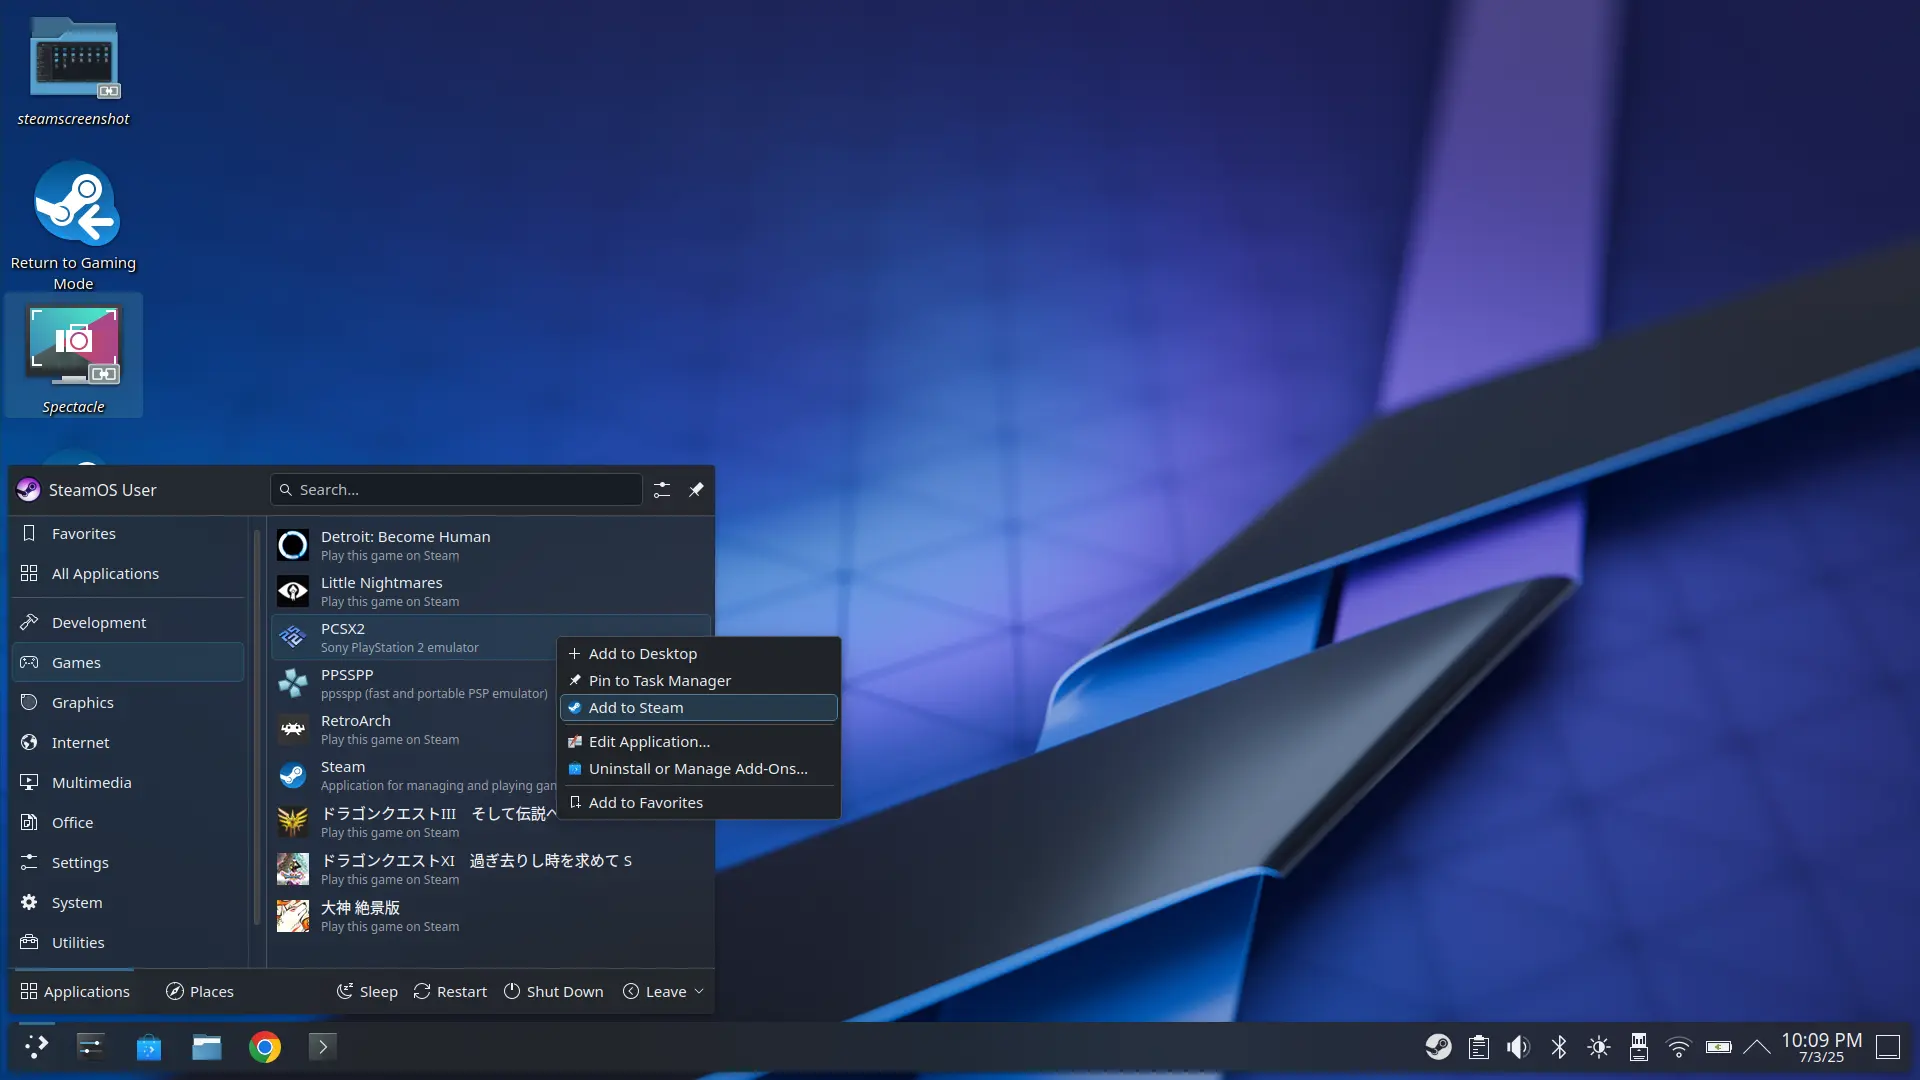This screenshot has height=1080, width=1920.
Task: Choose Edit Application... menu entry
Action: tap(698, 742)
